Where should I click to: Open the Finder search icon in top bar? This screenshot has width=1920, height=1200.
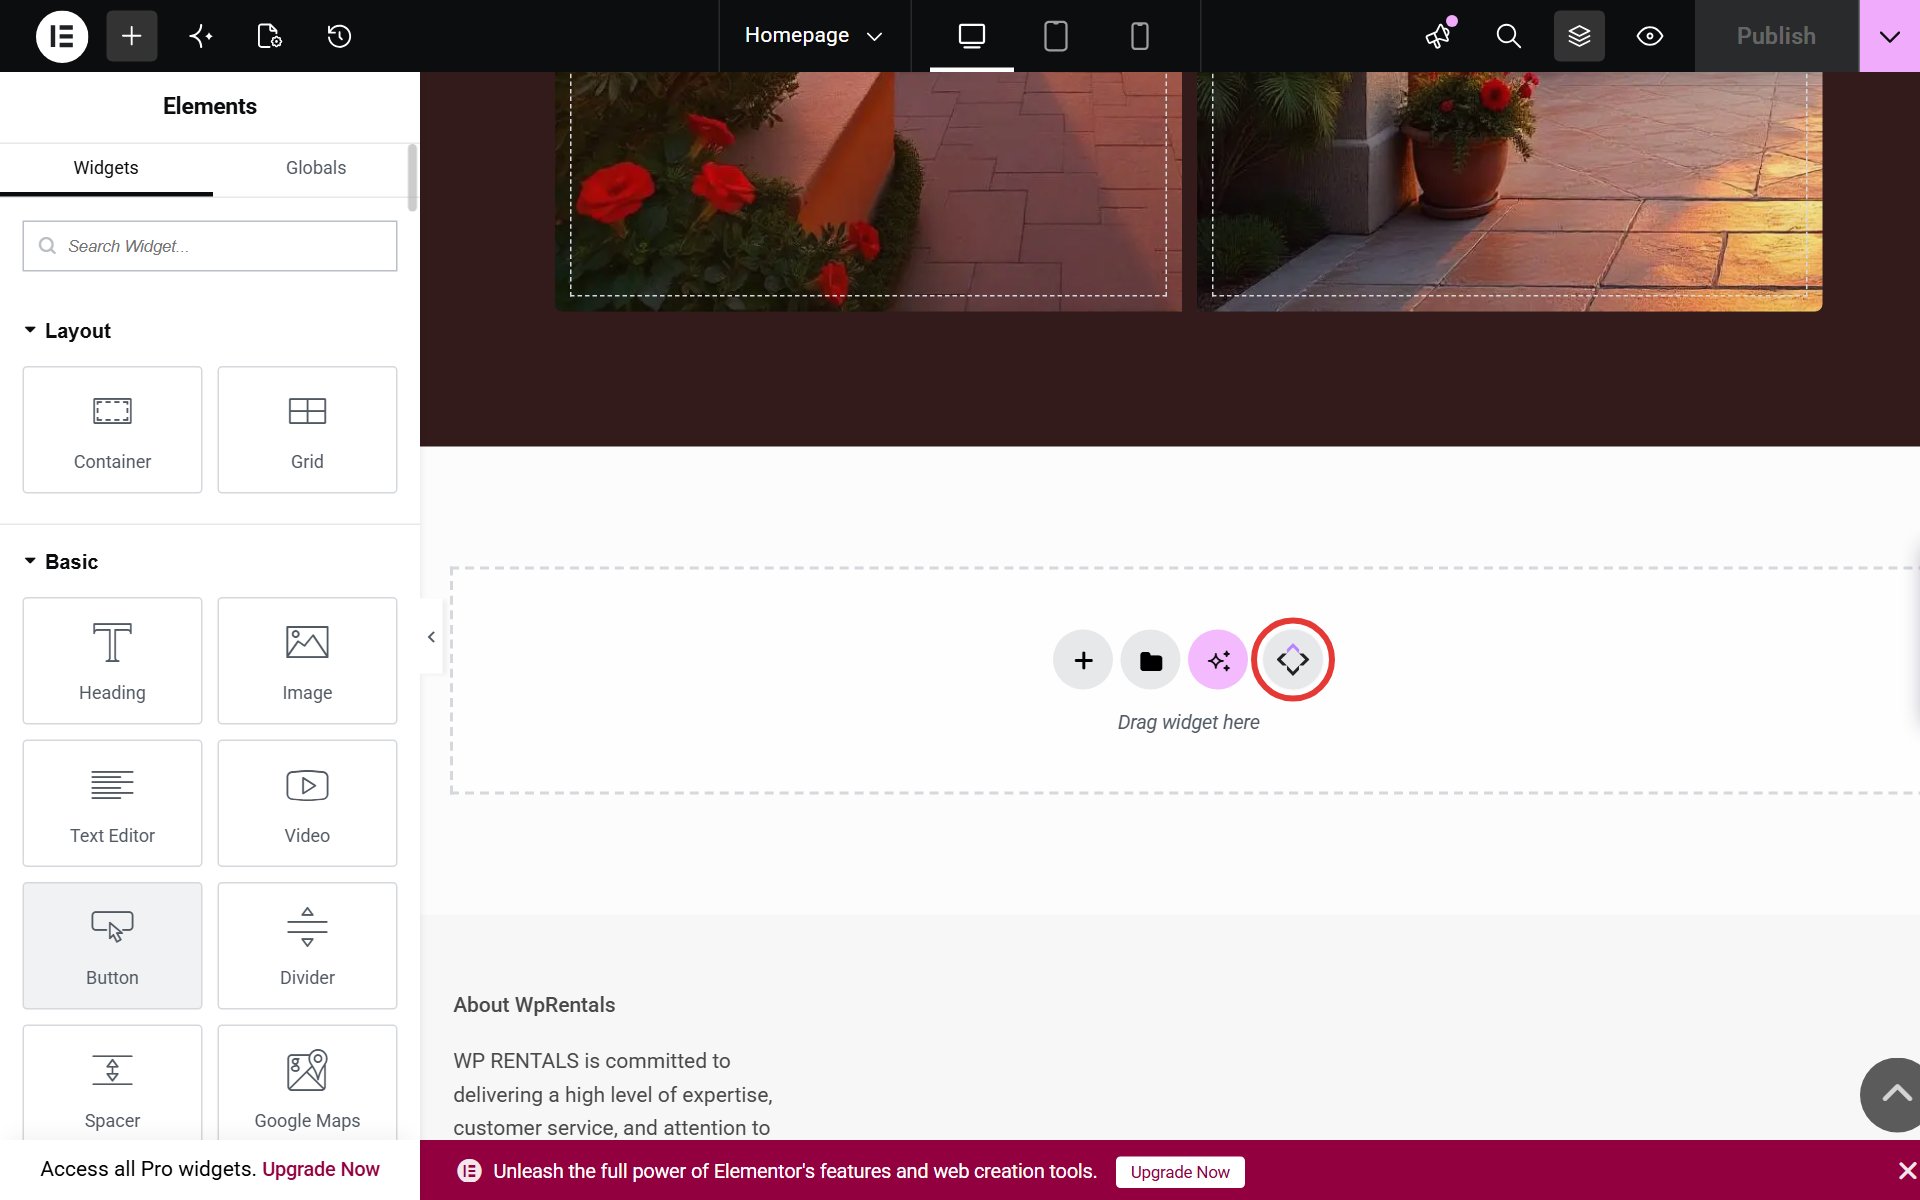(1509, 36)
